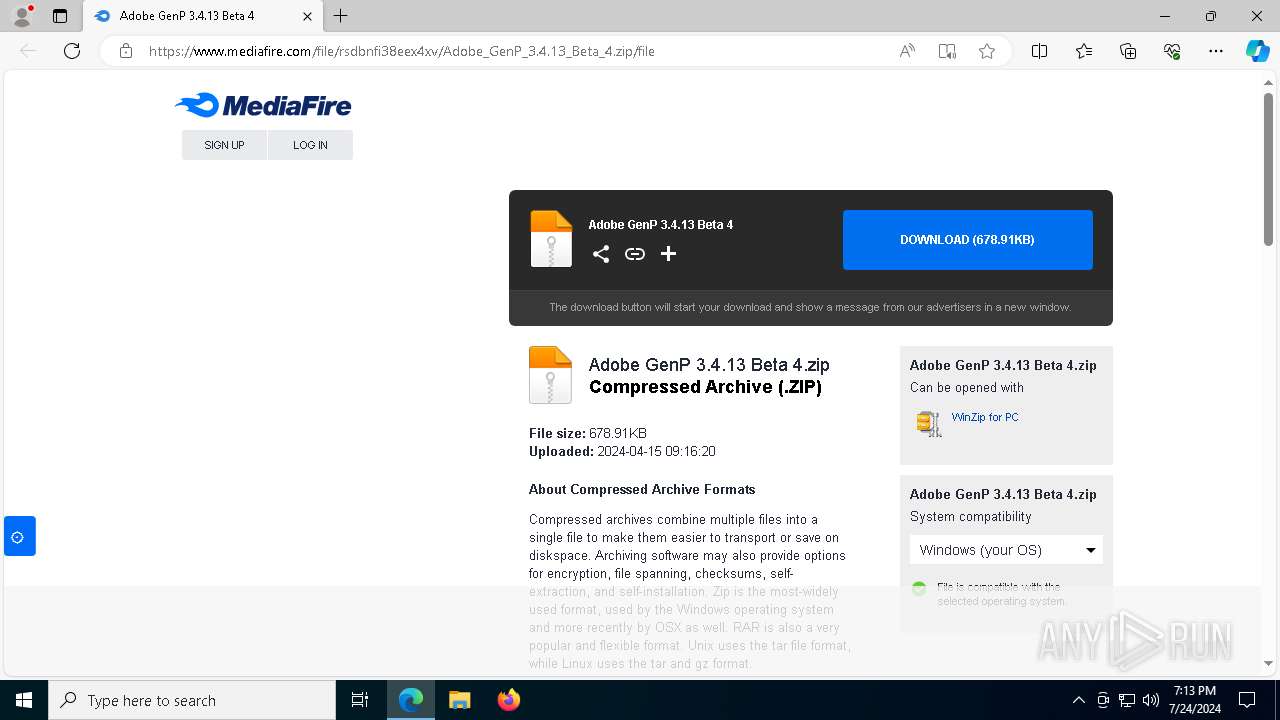Open Collections icon
Viewport: 1280px width, 720px height.
click(x=1128, y=51)
